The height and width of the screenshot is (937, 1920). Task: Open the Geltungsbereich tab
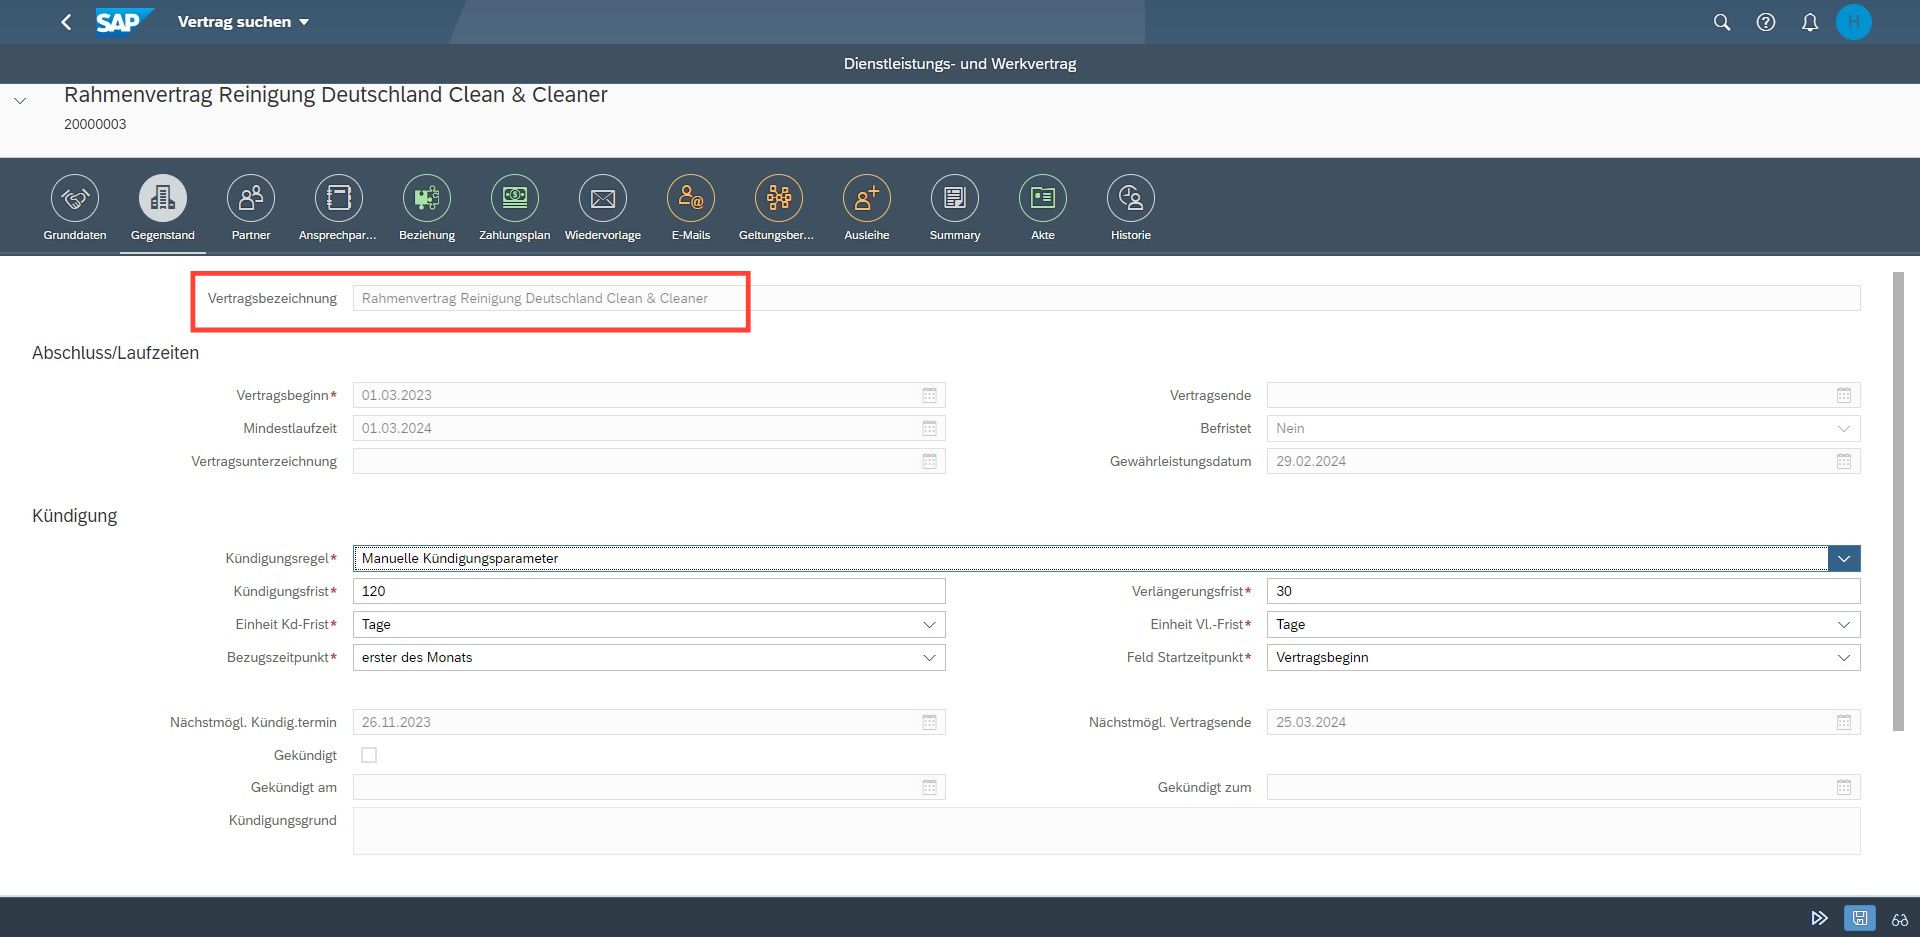pos(777,208)
